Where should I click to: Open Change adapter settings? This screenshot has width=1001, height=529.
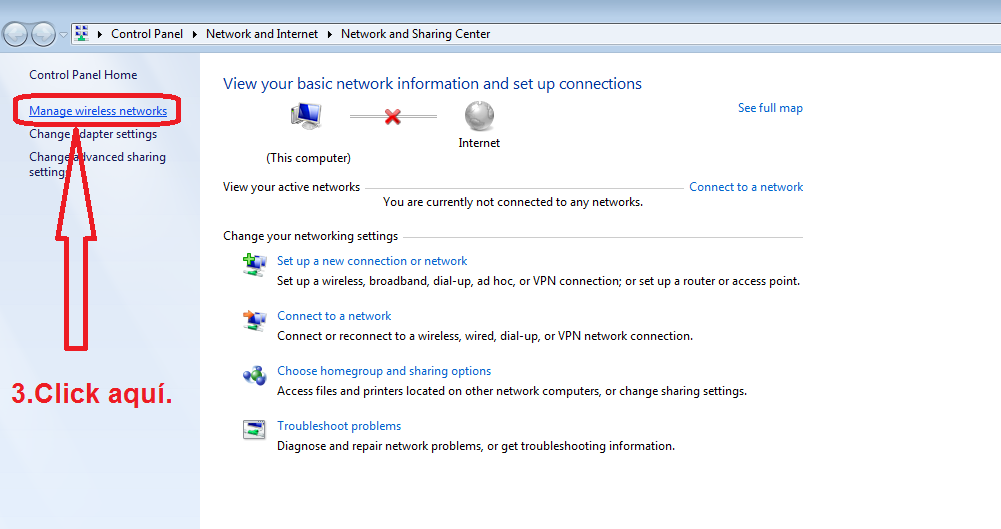pyautogui.click(x=93, y=134)
